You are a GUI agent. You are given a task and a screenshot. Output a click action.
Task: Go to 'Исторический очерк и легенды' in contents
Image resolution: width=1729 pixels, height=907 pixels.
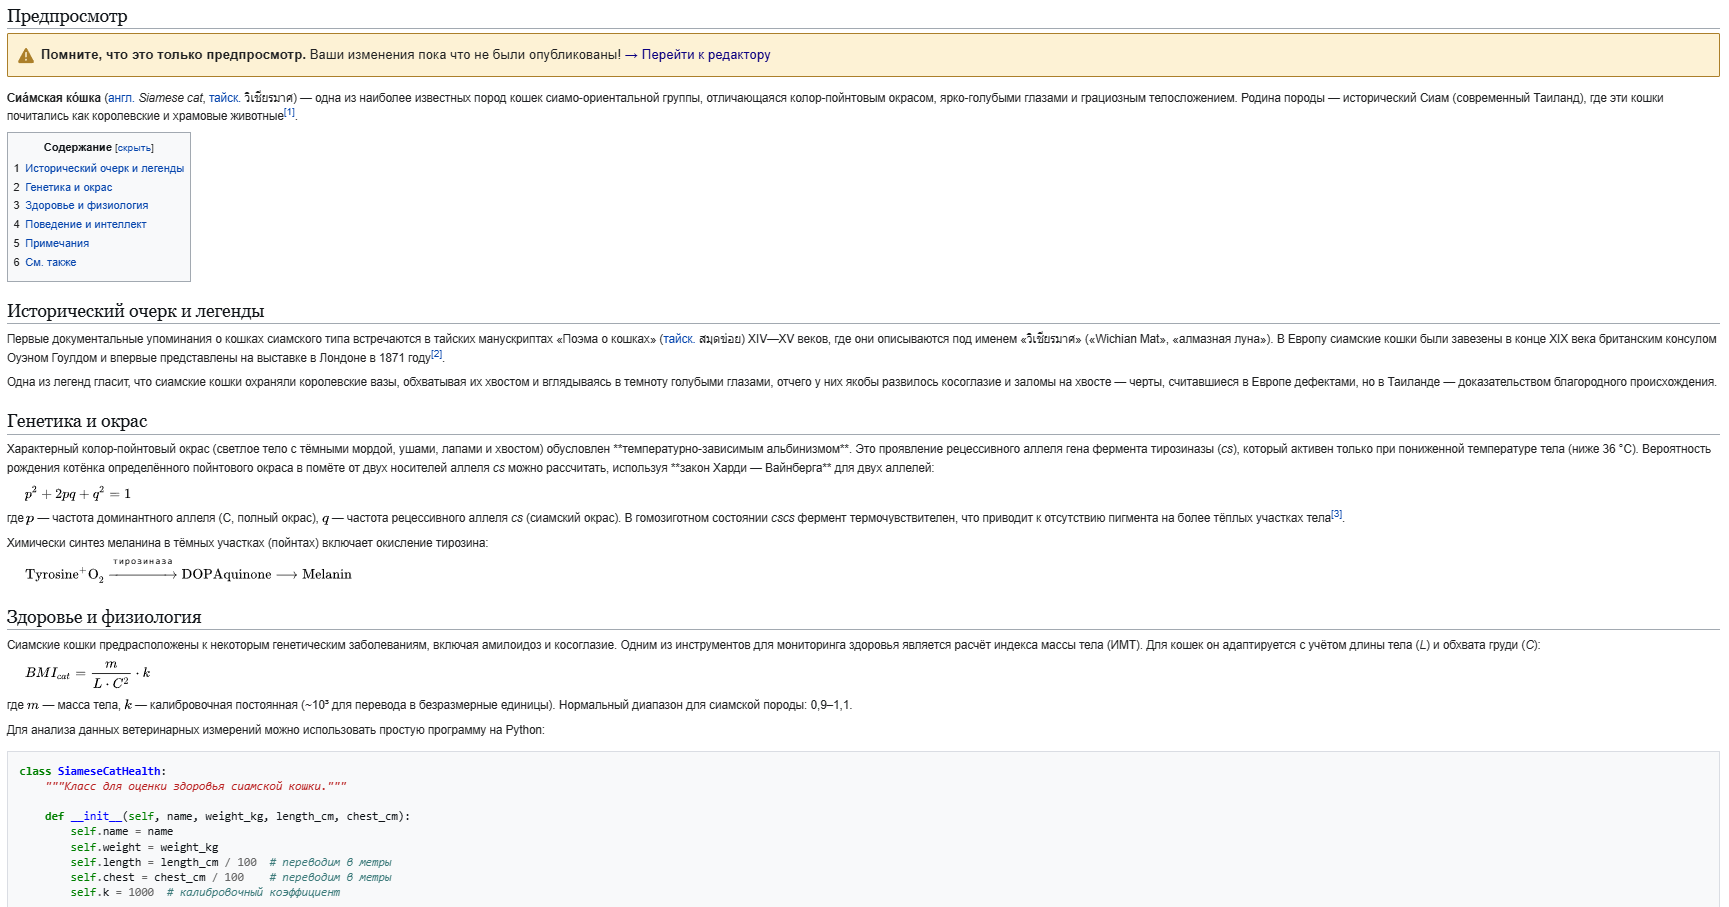click(x=104, y=169)
